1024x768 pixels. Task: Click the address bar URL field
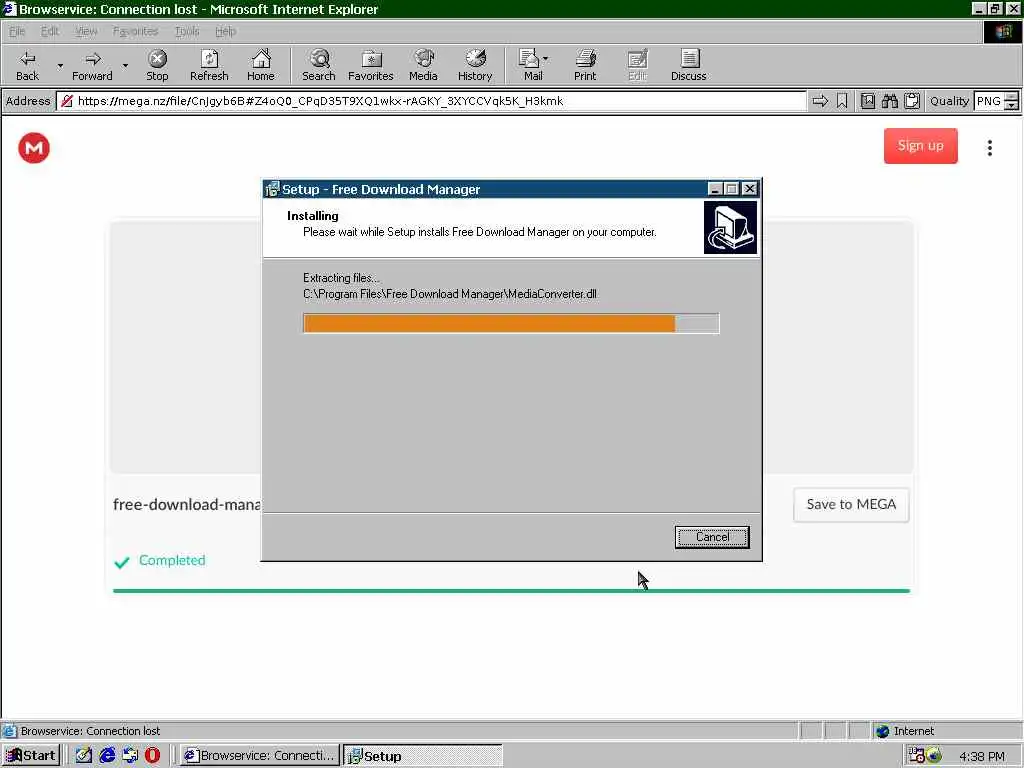[432, 101]
